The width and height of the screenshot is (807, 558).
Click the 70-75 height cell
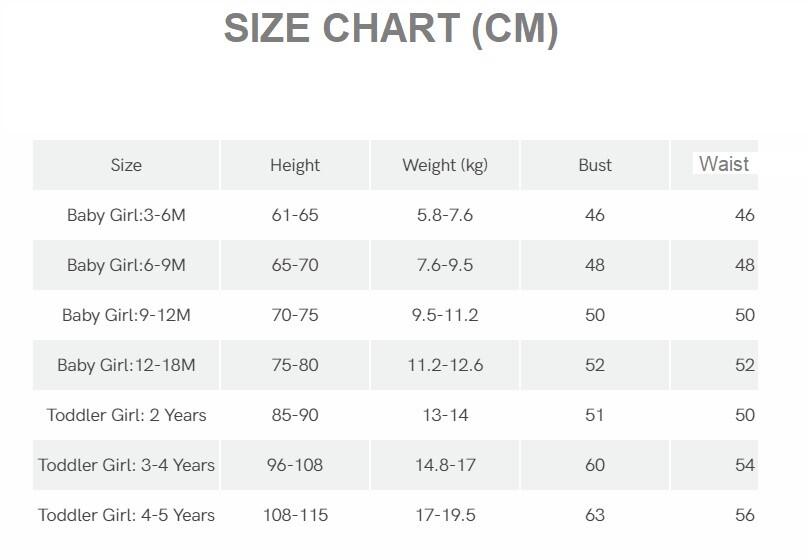[x=295, y=315]
